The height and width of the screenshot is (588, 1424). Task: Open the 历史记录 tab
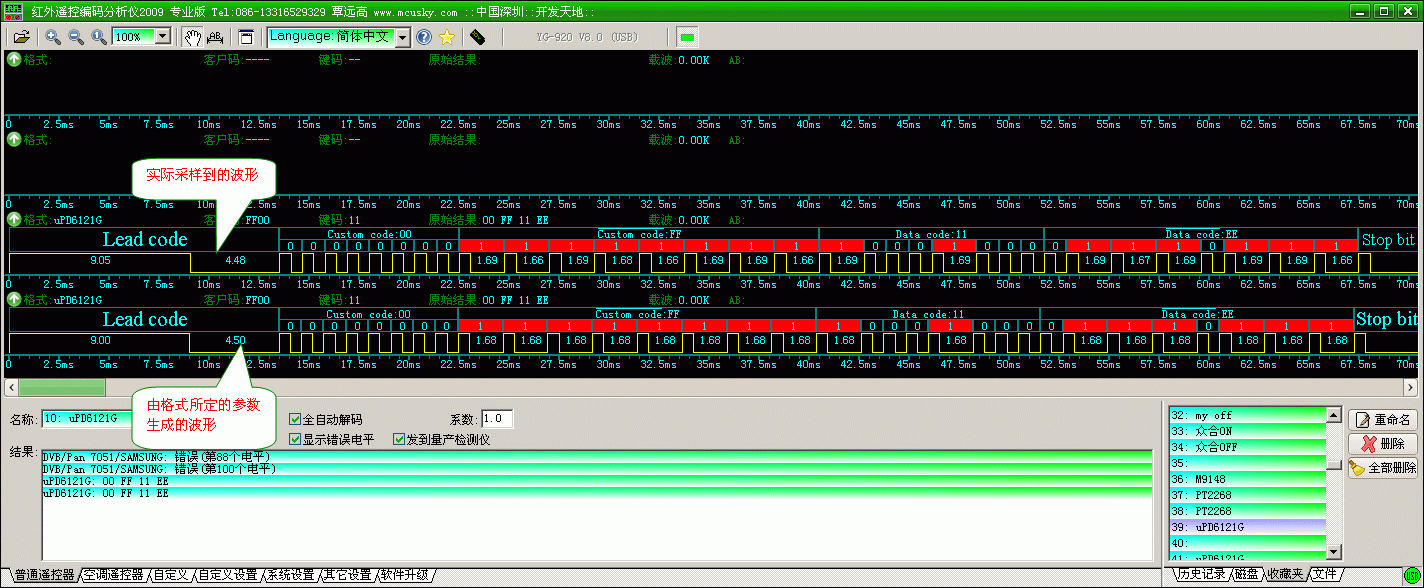1199,574
